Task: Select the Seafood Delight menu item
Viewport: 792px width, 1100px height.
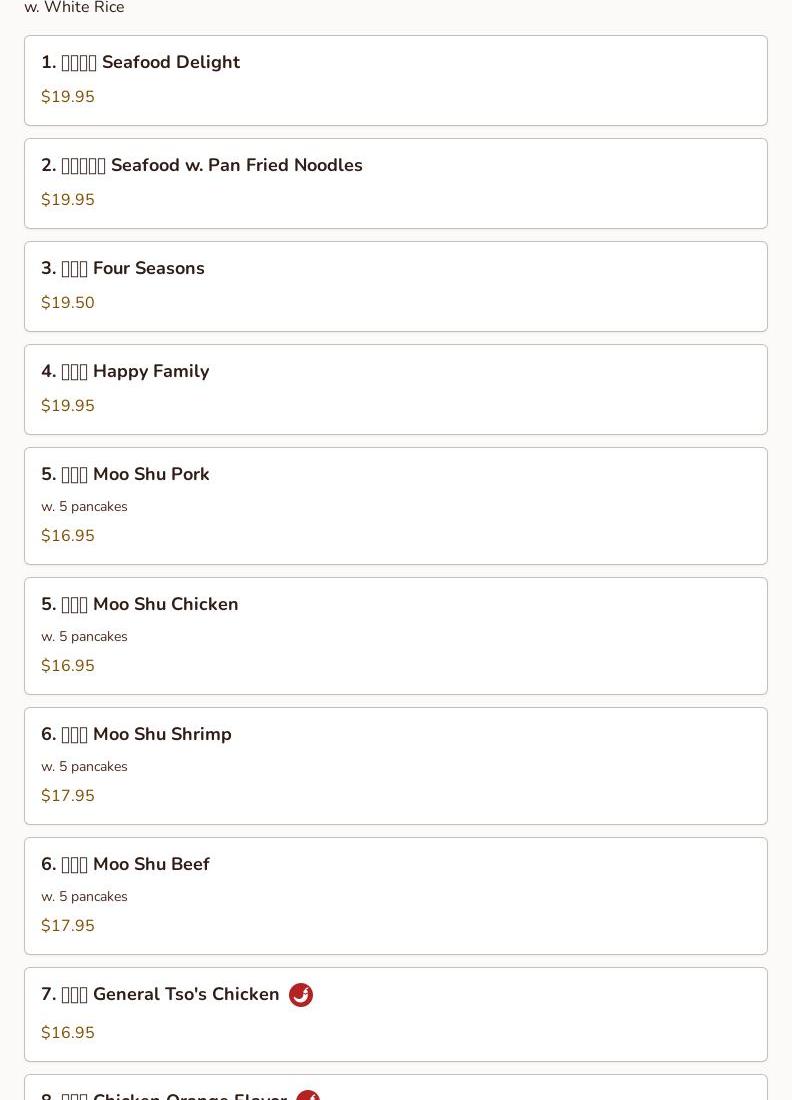Action: click(171, 62)
